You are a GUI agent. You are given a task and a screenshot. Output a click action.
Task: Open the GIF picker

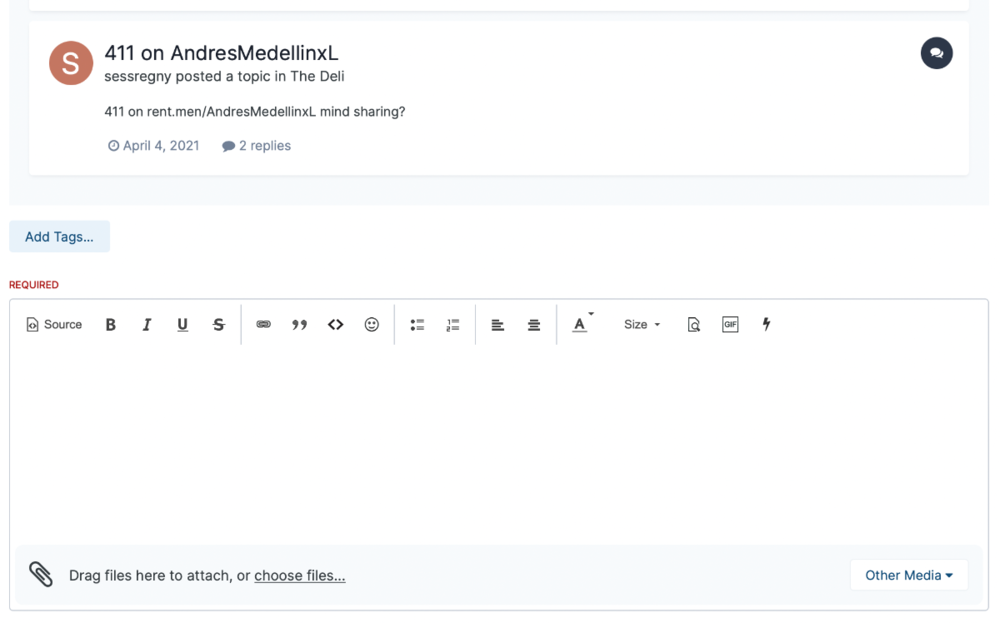click(730, 325)
